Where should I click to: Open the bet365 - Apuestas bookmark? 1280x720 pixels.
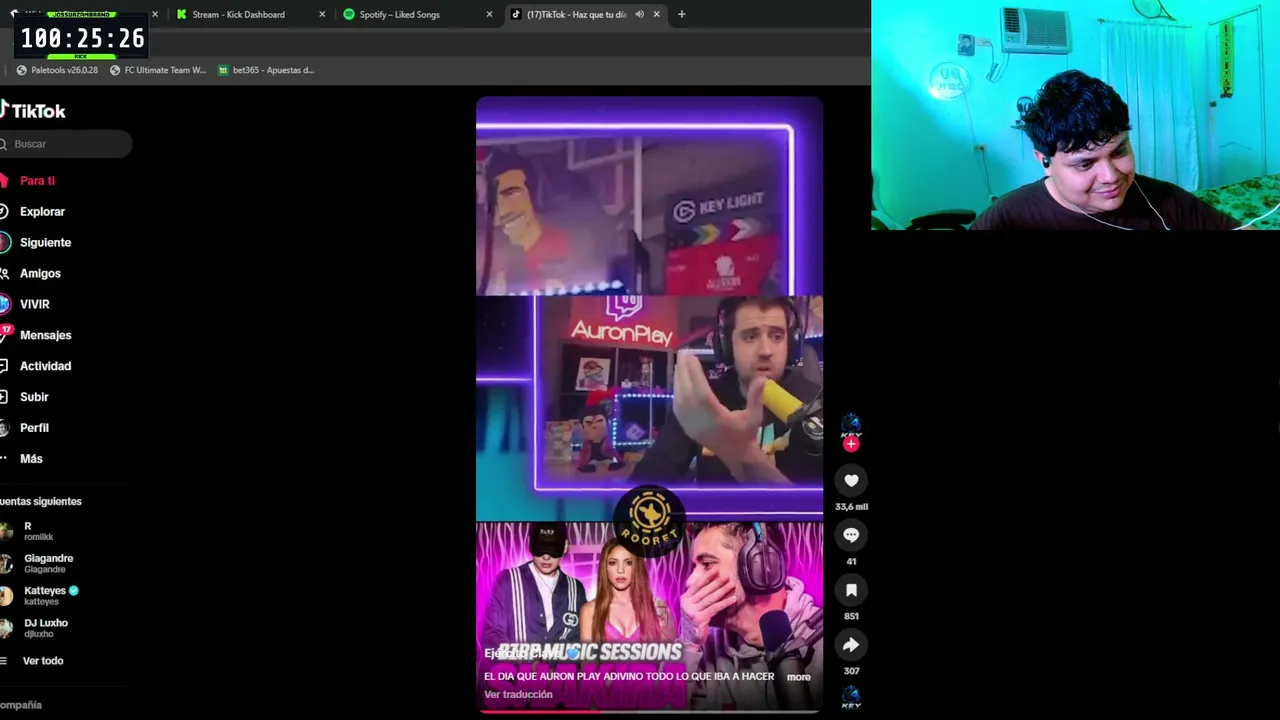pos(266,70)
